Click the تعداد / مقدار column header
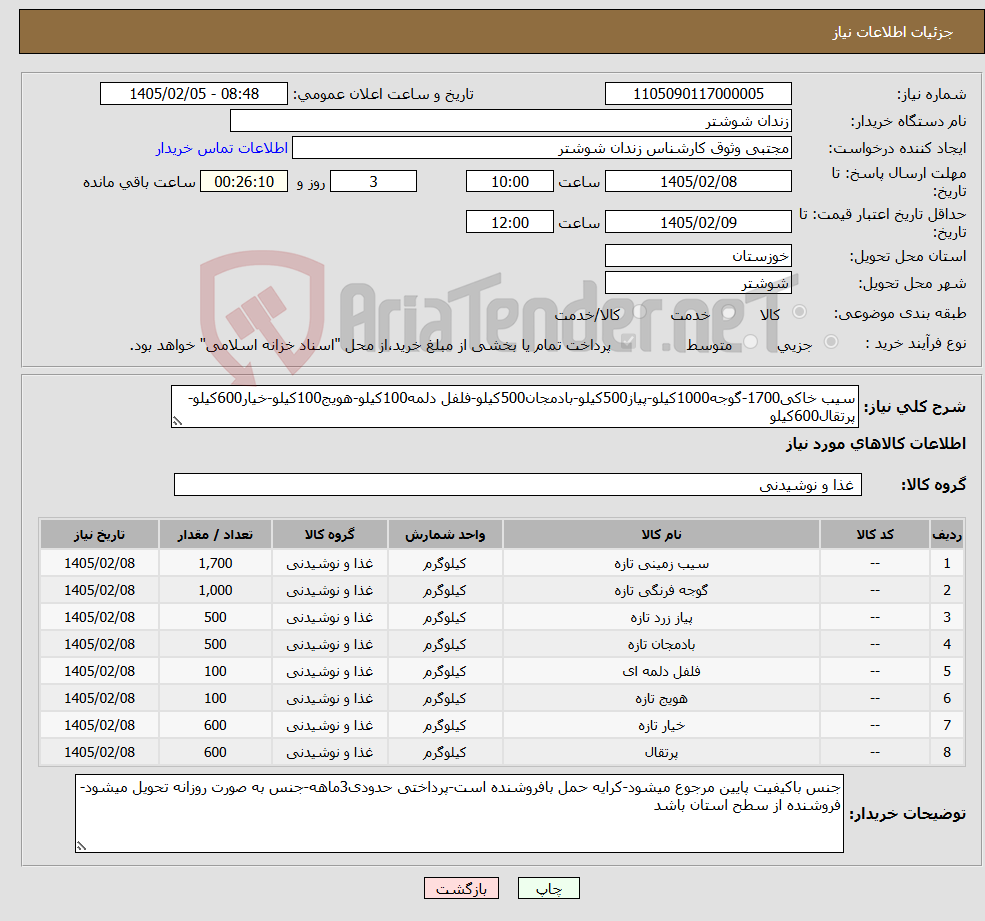Viewport: 985px width, 921px height. (215, 534)
